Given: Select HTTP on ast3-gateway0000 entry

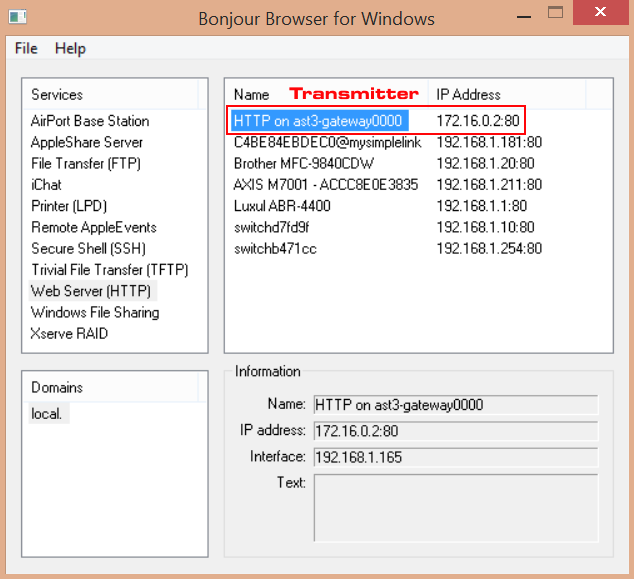Looking at the screenshot, I should [319, 121].
